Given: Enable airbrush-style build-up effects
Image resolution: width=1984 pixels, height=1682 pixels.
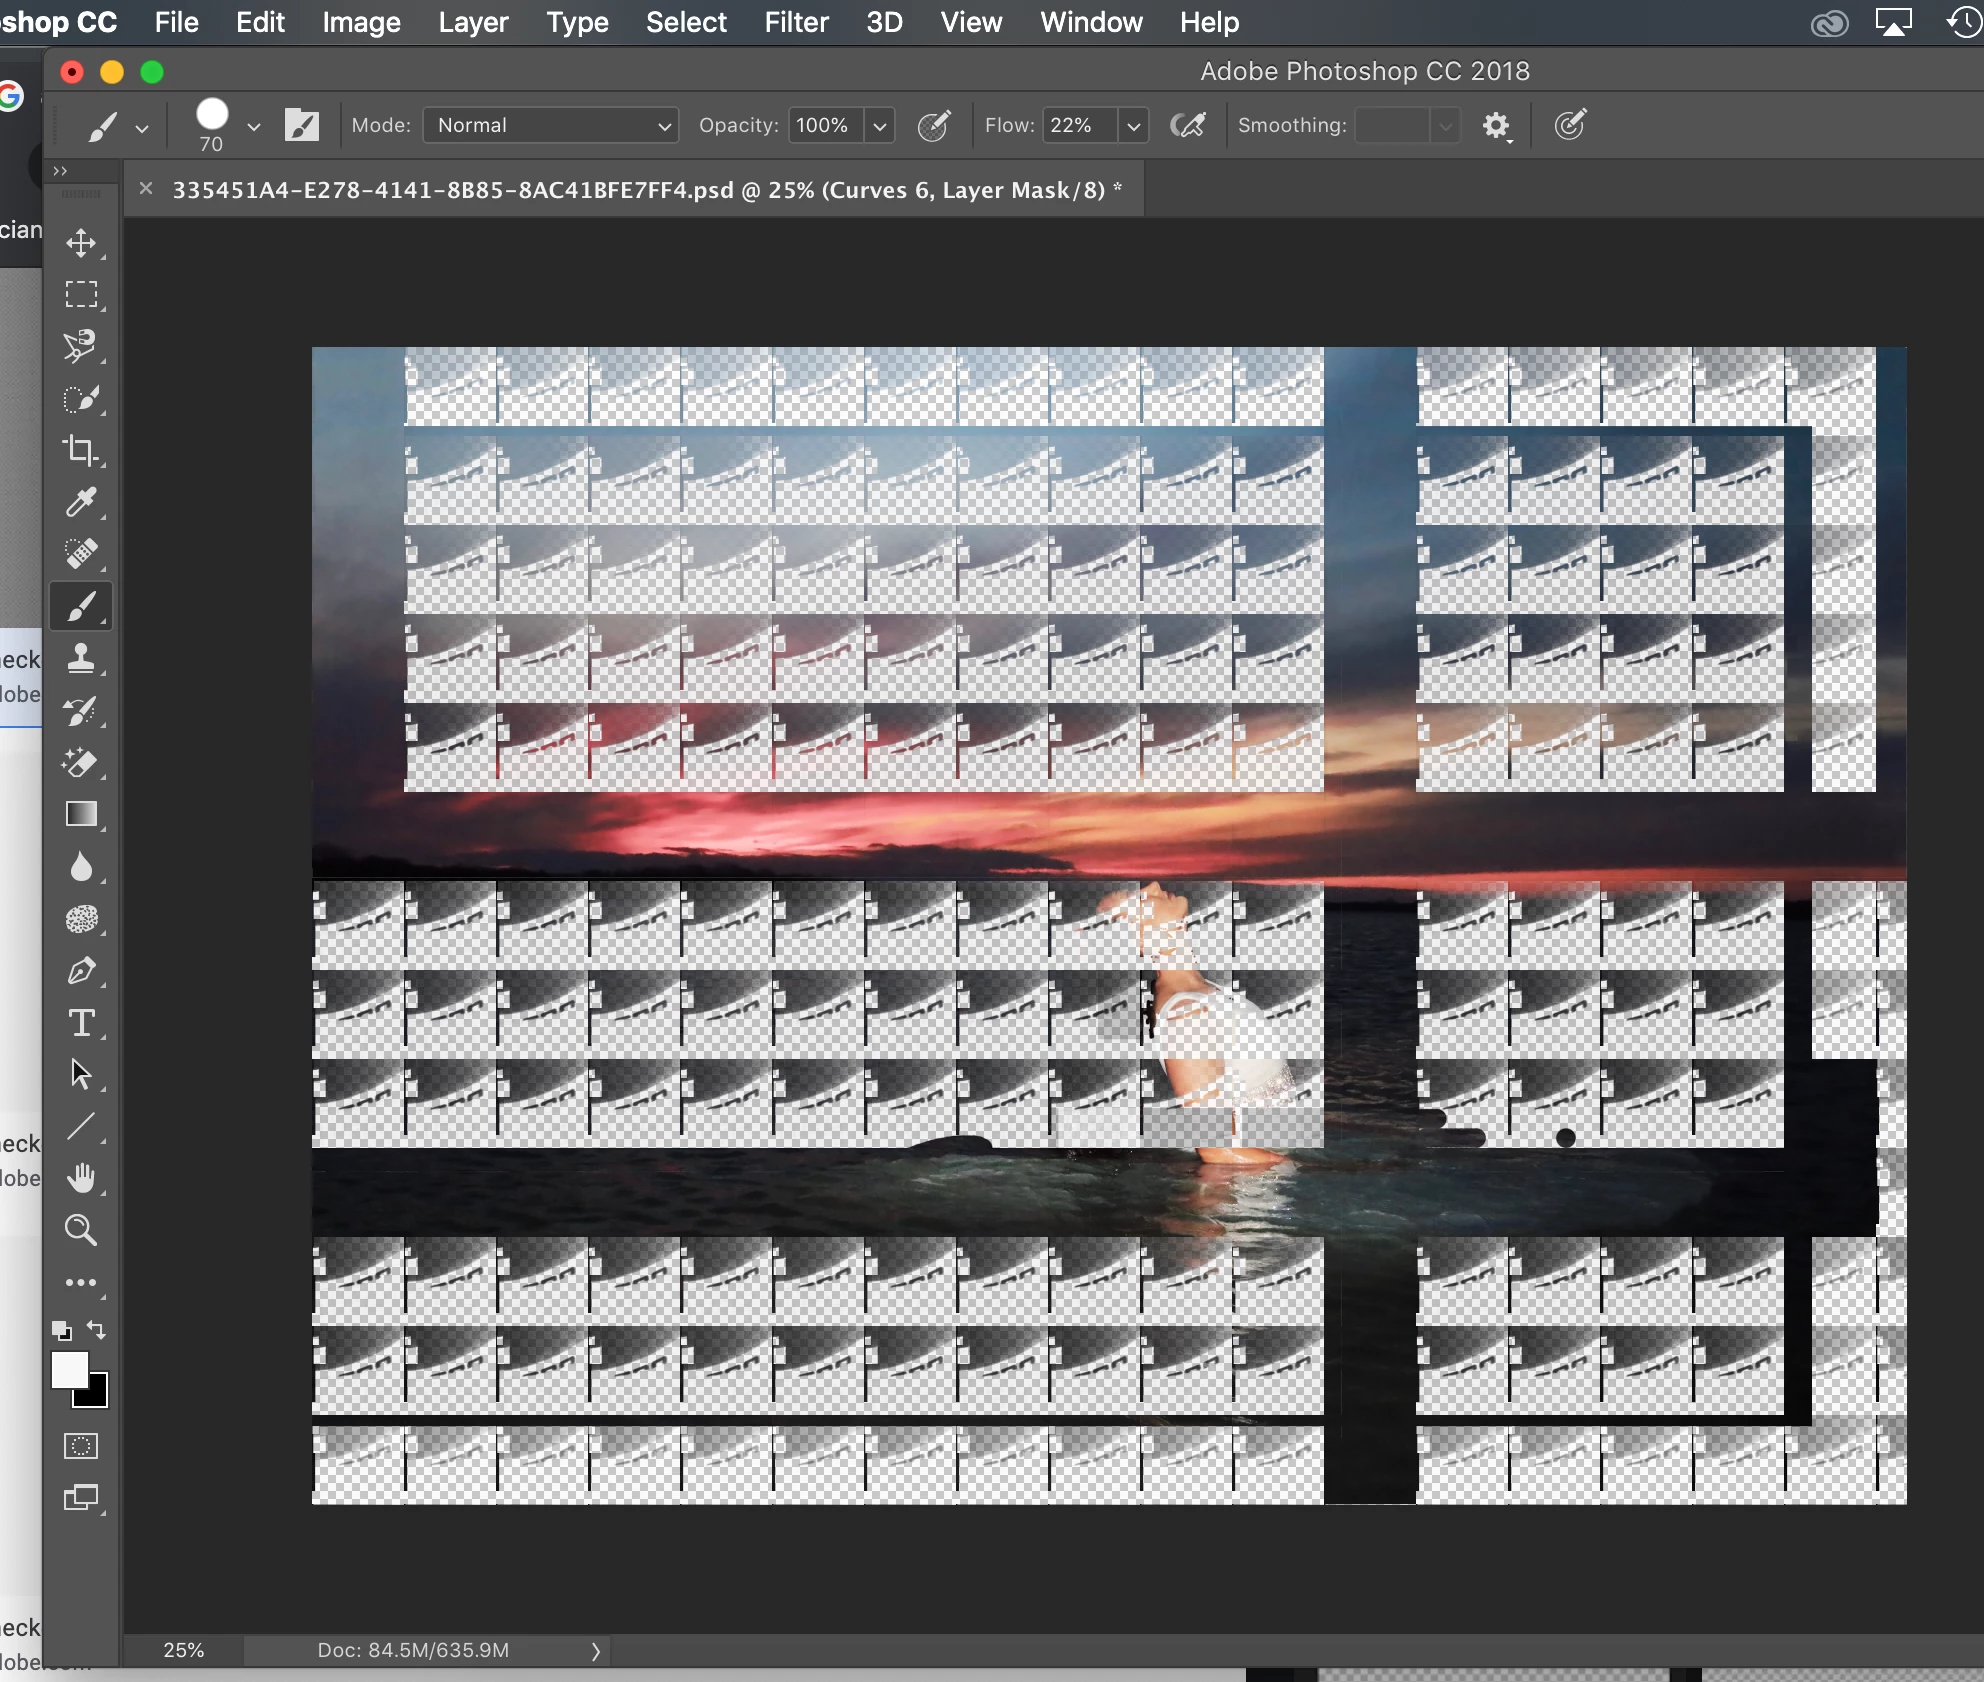Looking at the screenshot, I should (x=1187, y=126).
